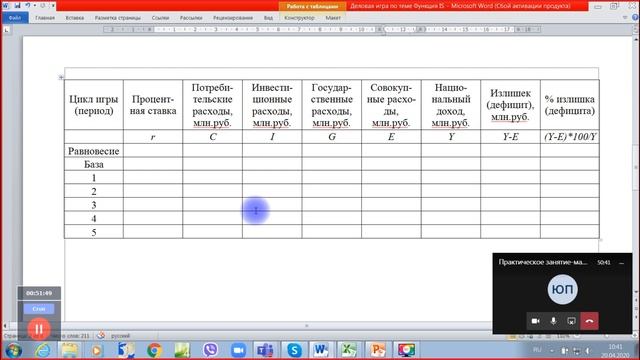This screenshot has width=640, height=360.
Task: Switch to the Вставка ribbon tab
Action: (75, 18)
